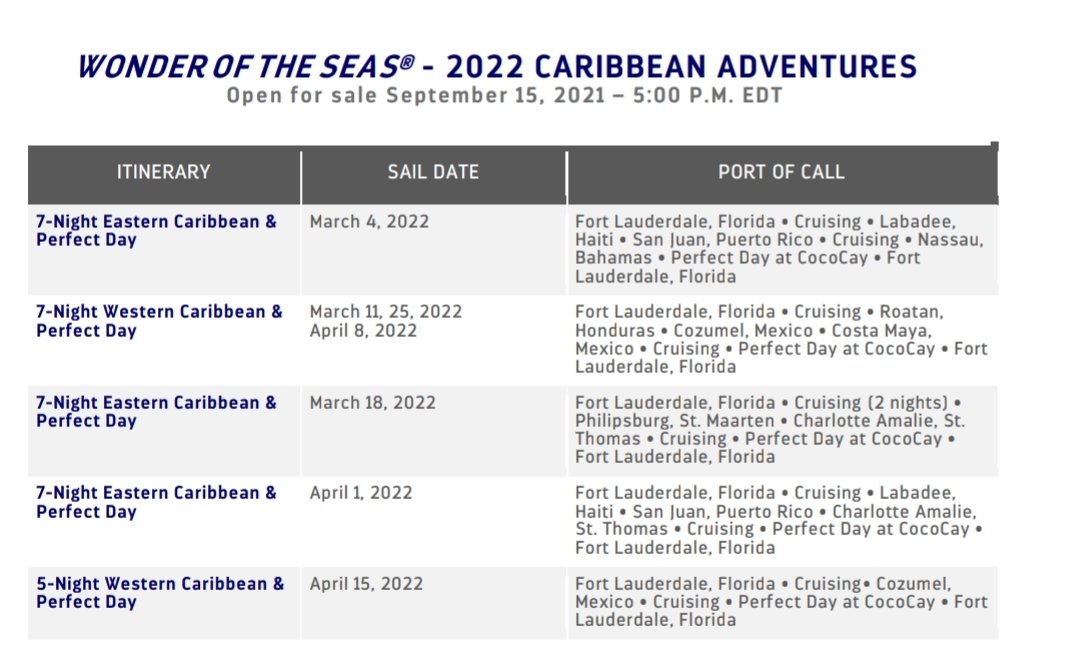Open the 5-Night Western Caribbean itinerary
Screen dimensions: 1066x668
click(160, 593)
